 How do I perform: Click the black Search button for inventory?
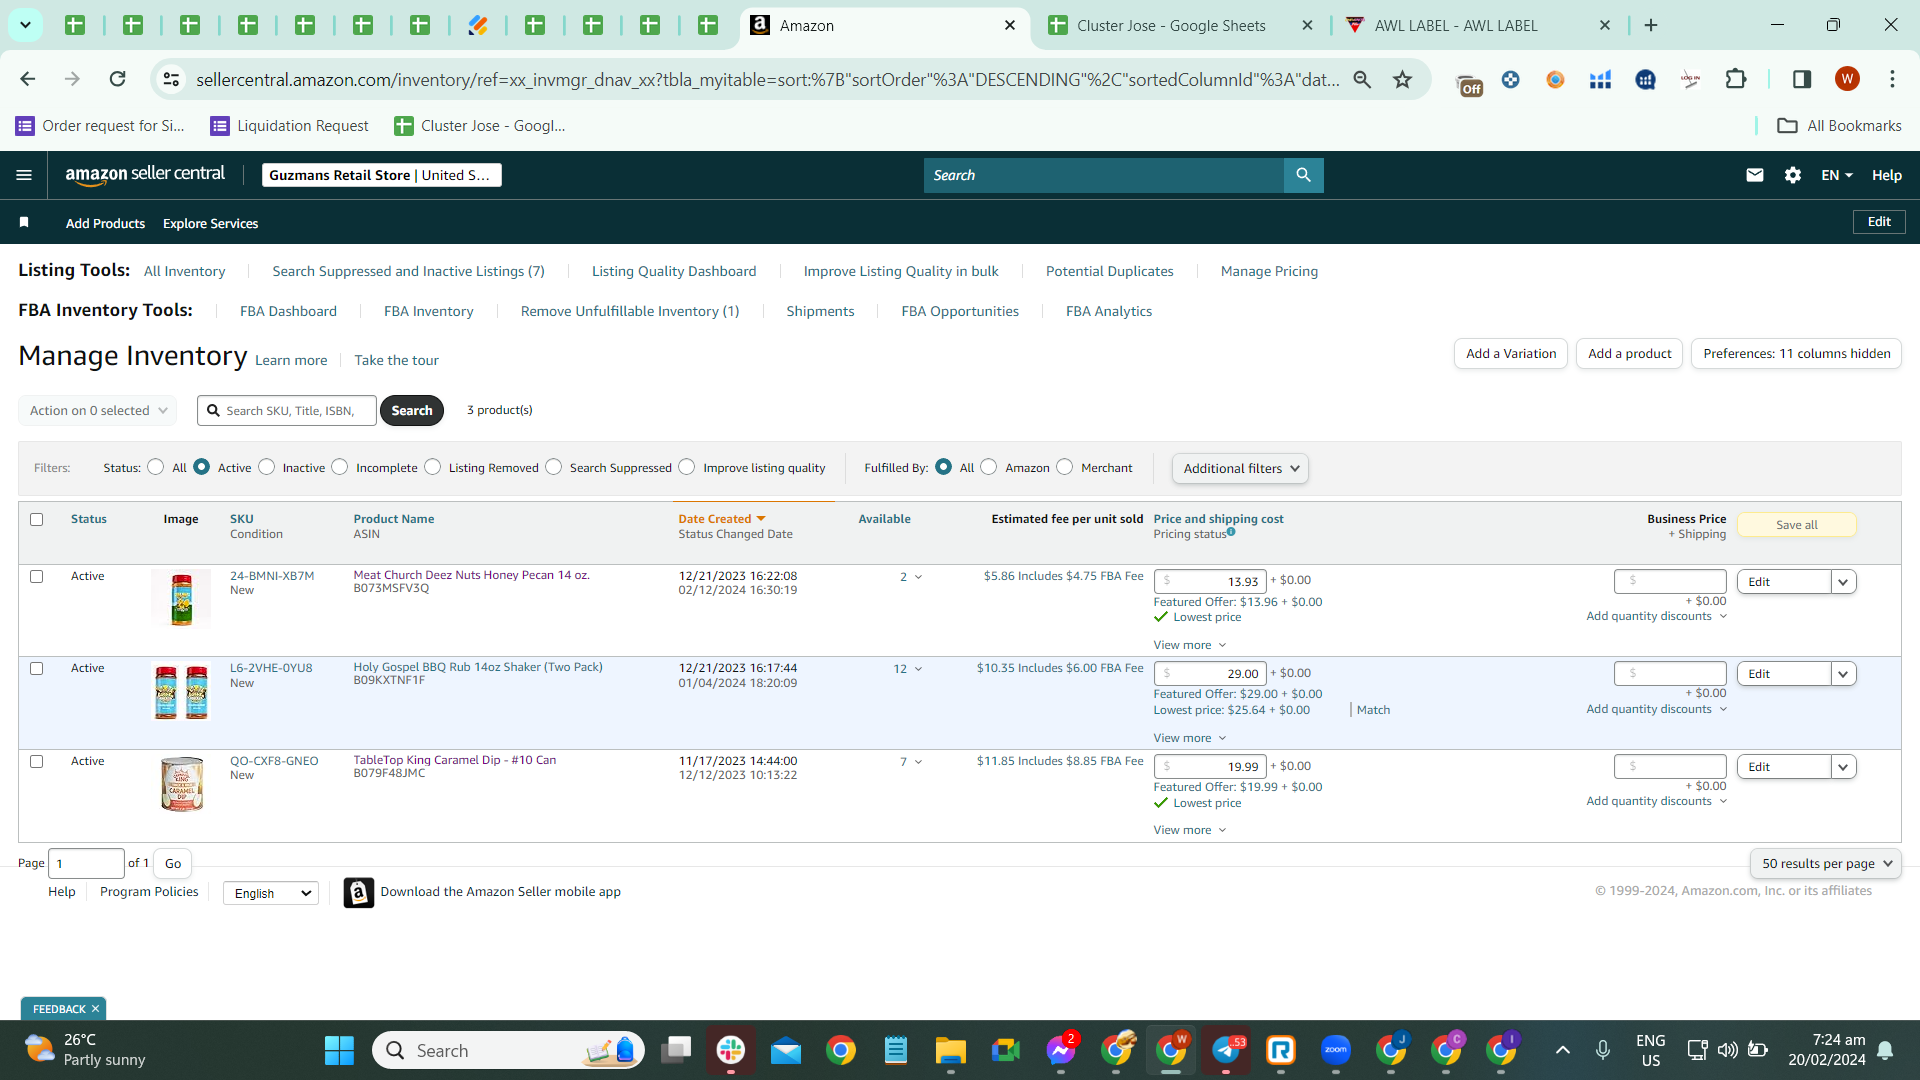pos(412,410)
